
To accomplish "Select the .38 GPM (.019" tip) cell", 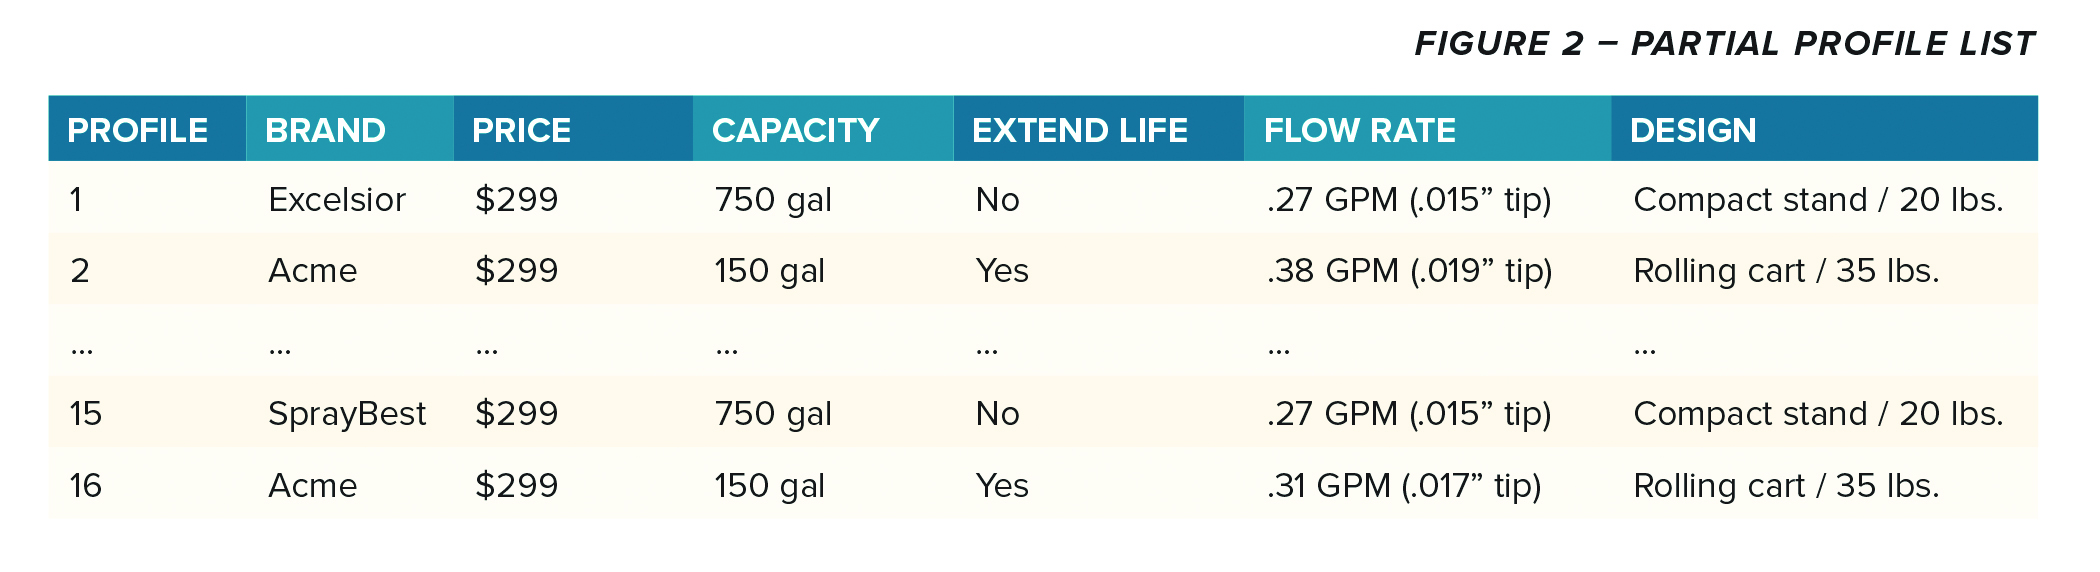I will point(1409,271).
